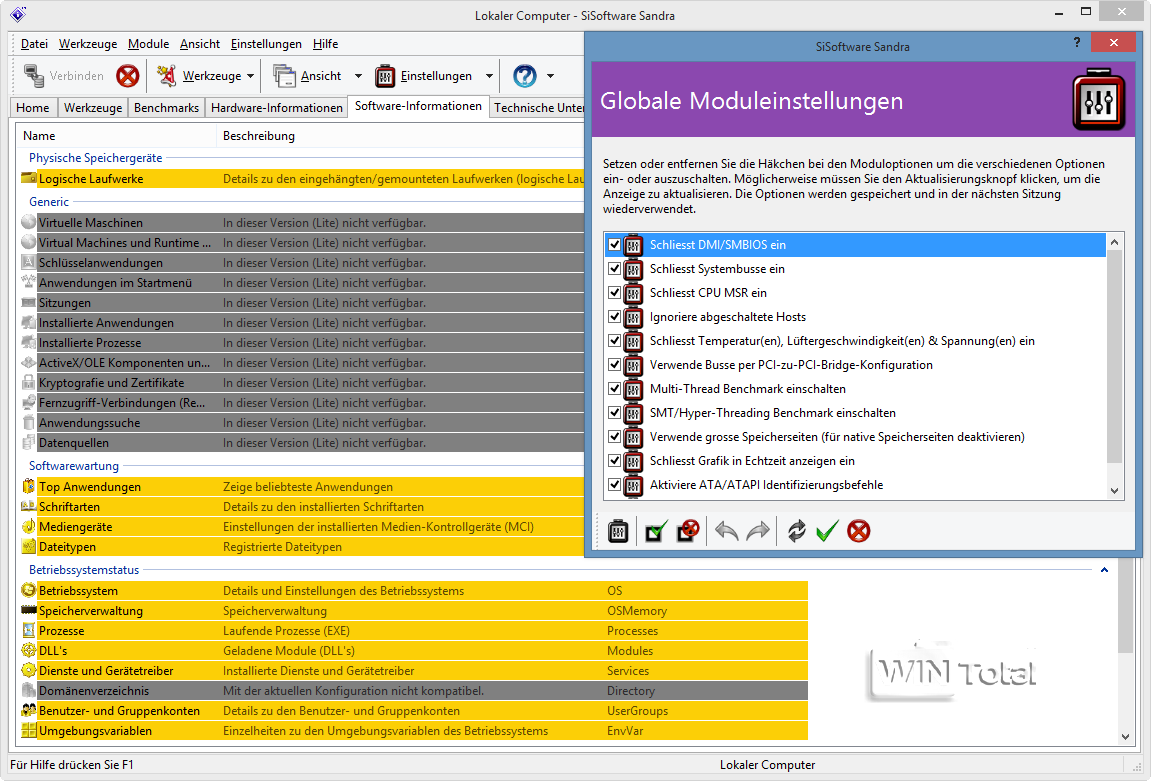Click the Beschreibung column header

tap(258, 136)
